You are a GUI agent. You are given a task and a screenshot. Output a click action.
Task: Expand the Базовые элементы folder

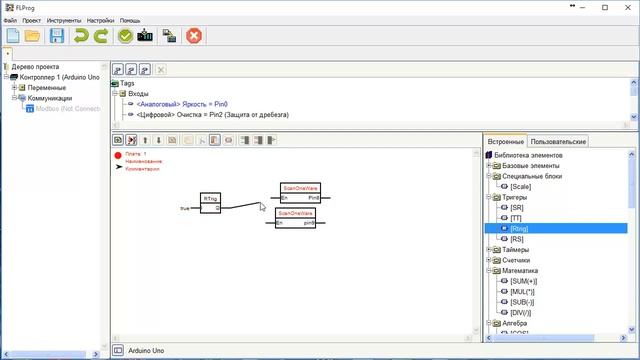[x=489, y=165]
